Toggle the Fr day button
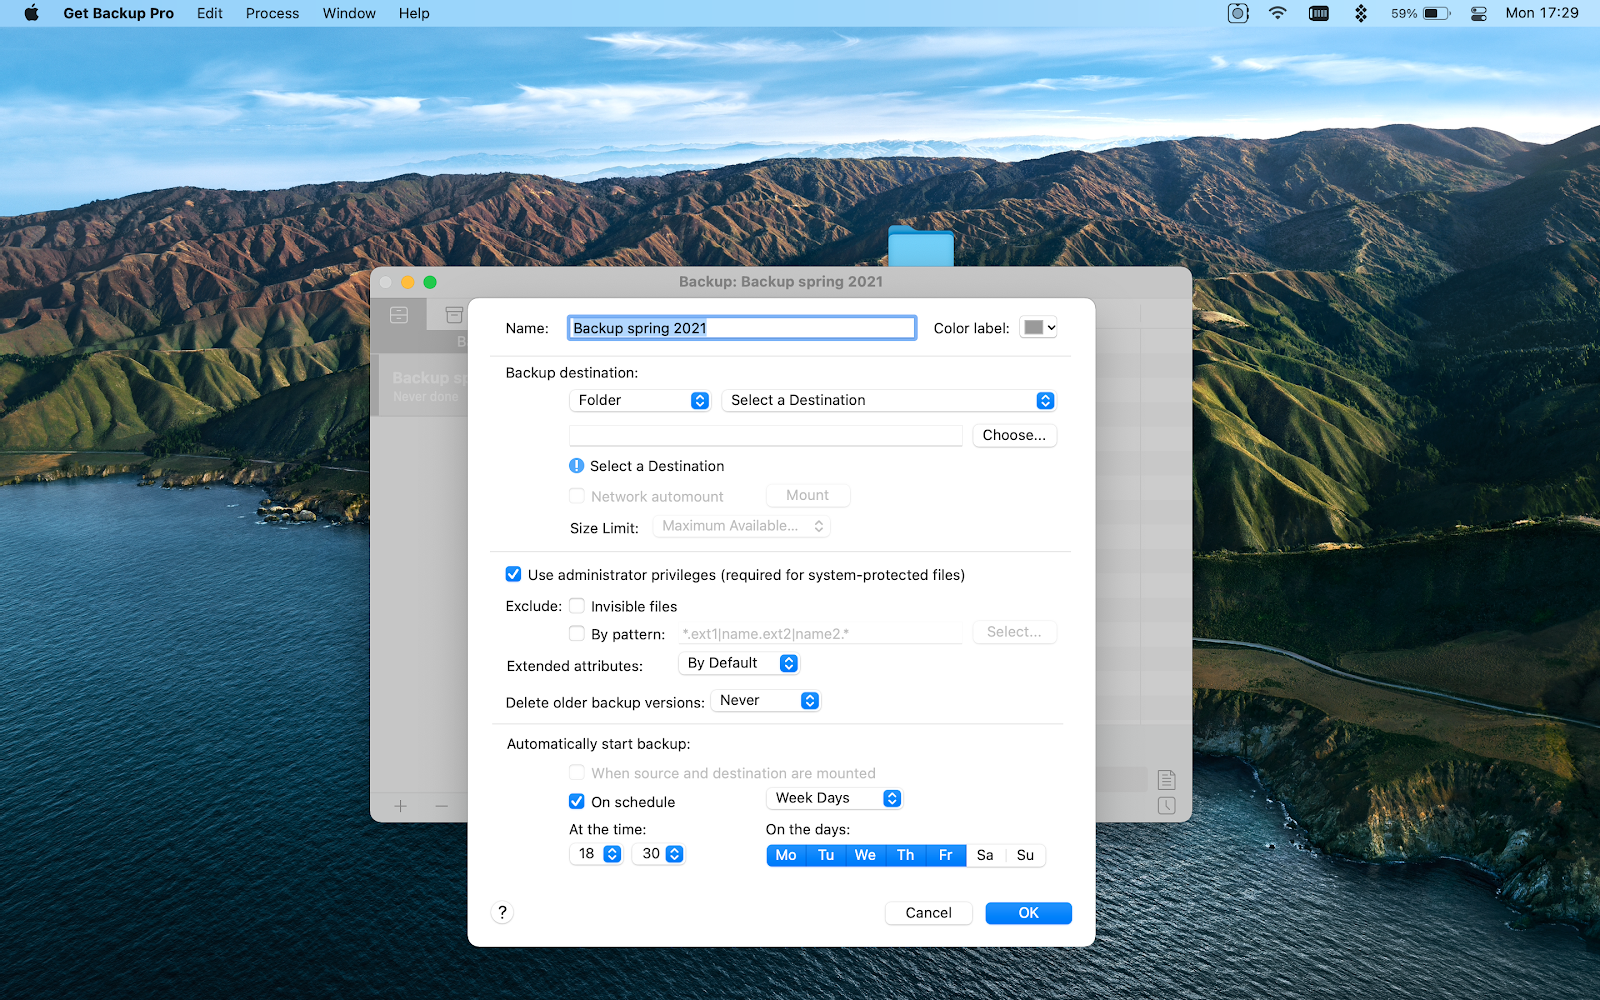 coord(945,855)
